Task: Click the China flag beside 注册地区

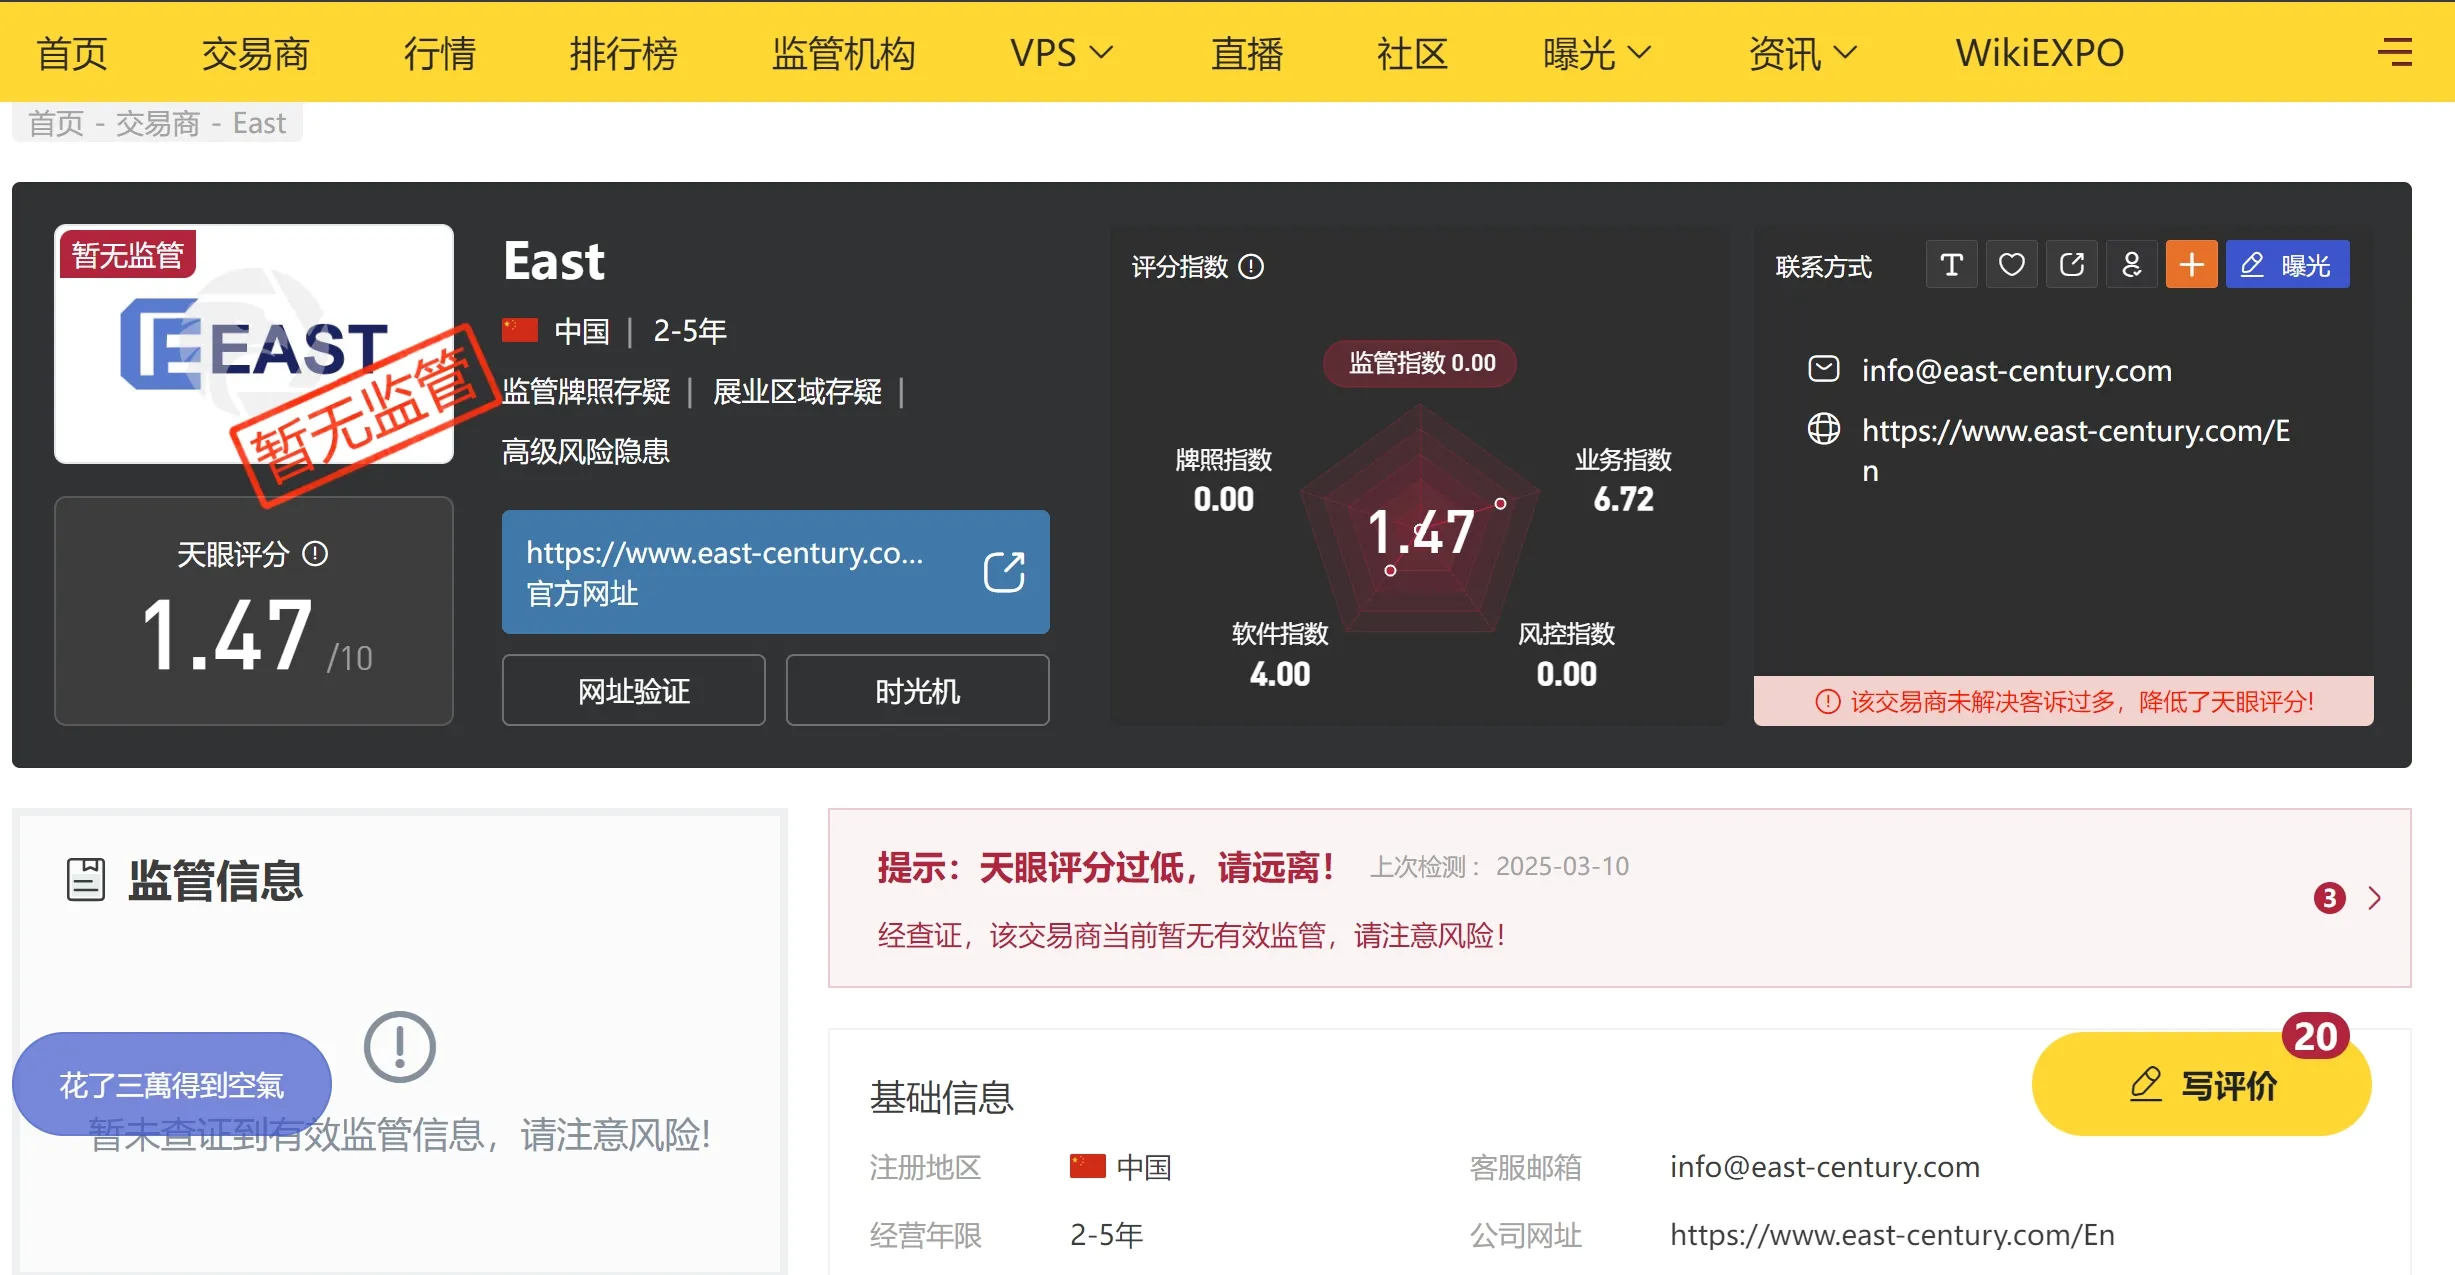Action: (x=1087, y=1166)
